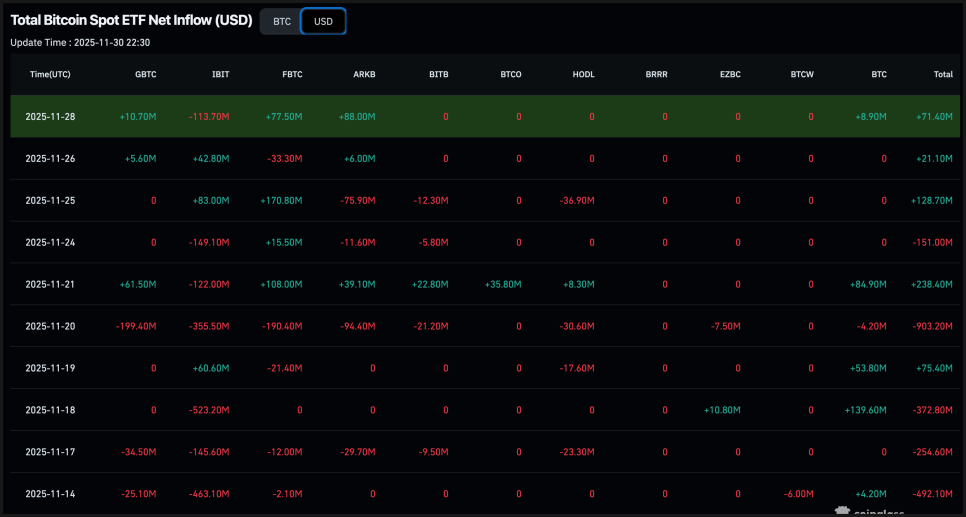Select the 2025-11-14 row date
The image size is (966, 517).
(50, 493)
